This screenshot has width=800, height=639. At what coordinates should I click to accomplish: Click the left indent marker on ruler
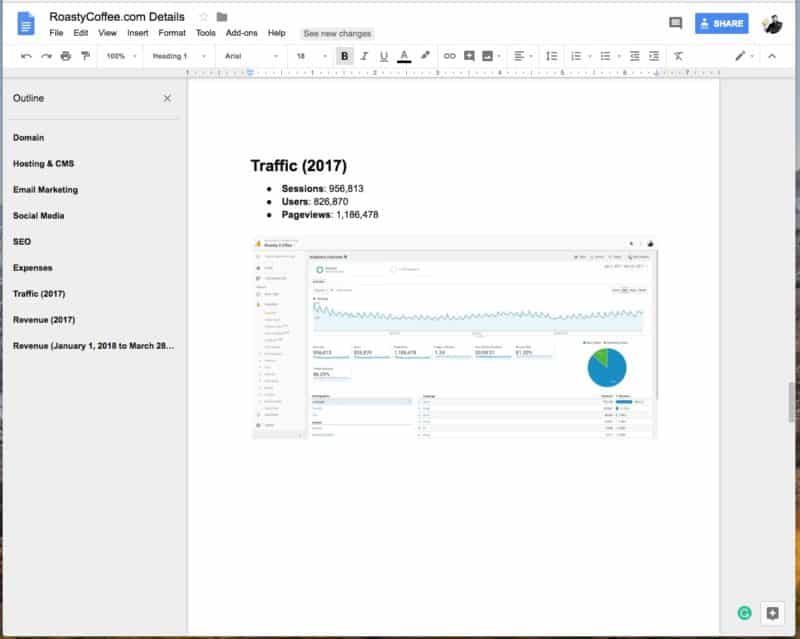(x=250, y=73)
